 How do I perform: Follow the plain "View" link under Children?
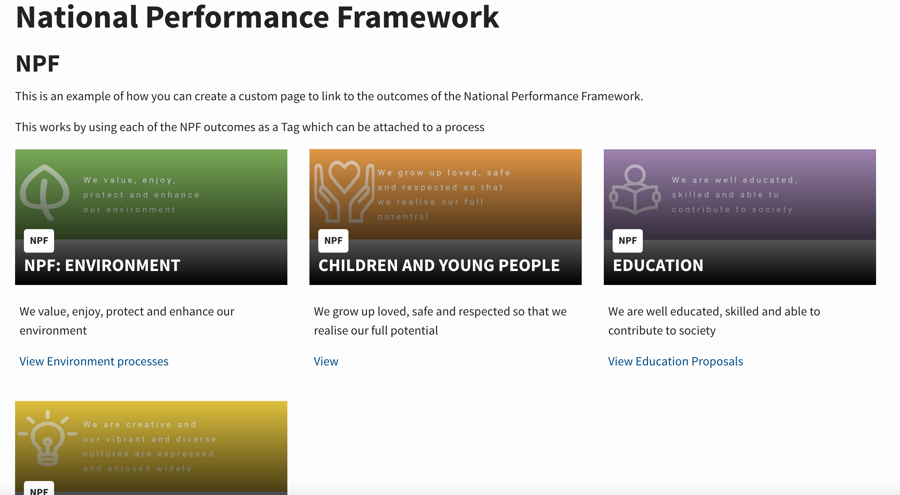pyautogui.click(x=326, y=361)
